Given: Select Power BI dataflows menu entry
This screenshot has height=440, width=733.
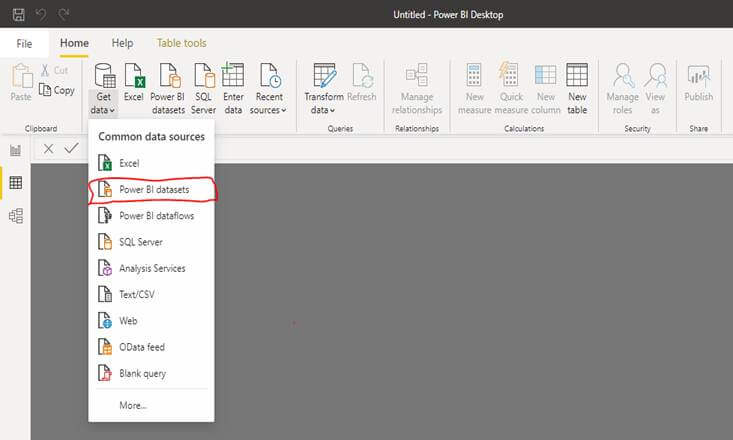Looking at the screenshot, I should [x=151, y=216].
